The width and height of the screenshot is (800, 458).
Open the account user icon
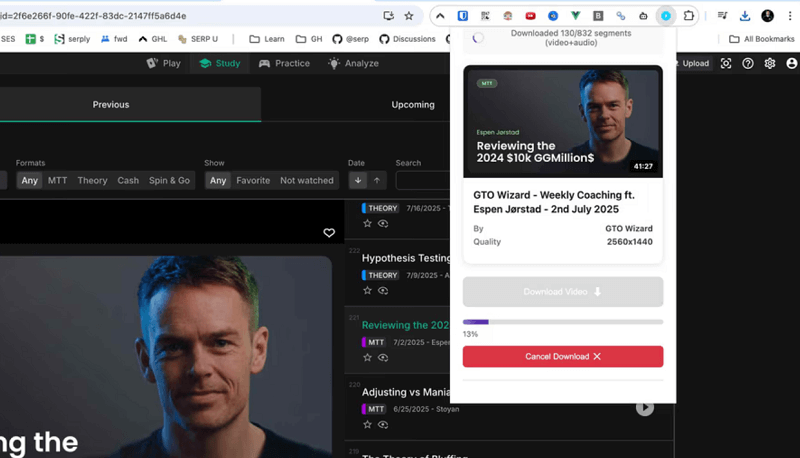point(791,63)
